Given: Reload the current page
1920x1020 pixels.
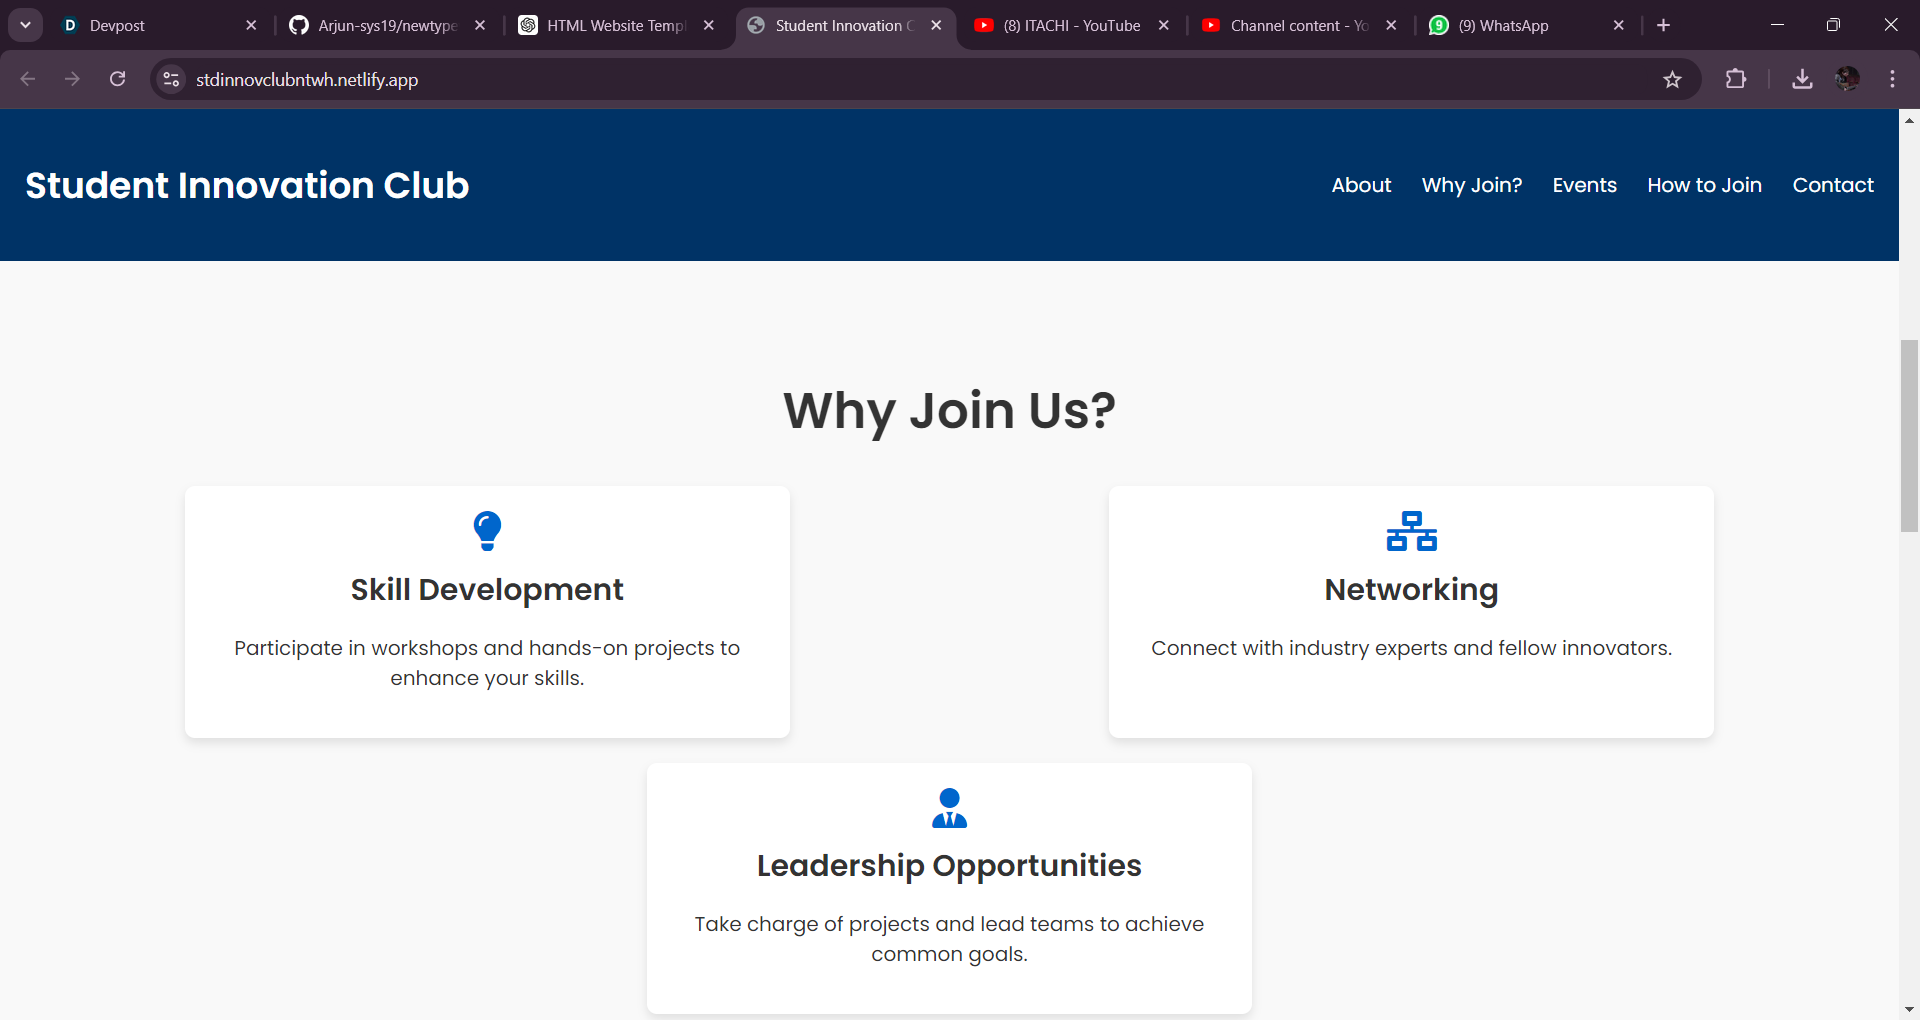Looking at the screenshot, I should (x=117, y=79).
